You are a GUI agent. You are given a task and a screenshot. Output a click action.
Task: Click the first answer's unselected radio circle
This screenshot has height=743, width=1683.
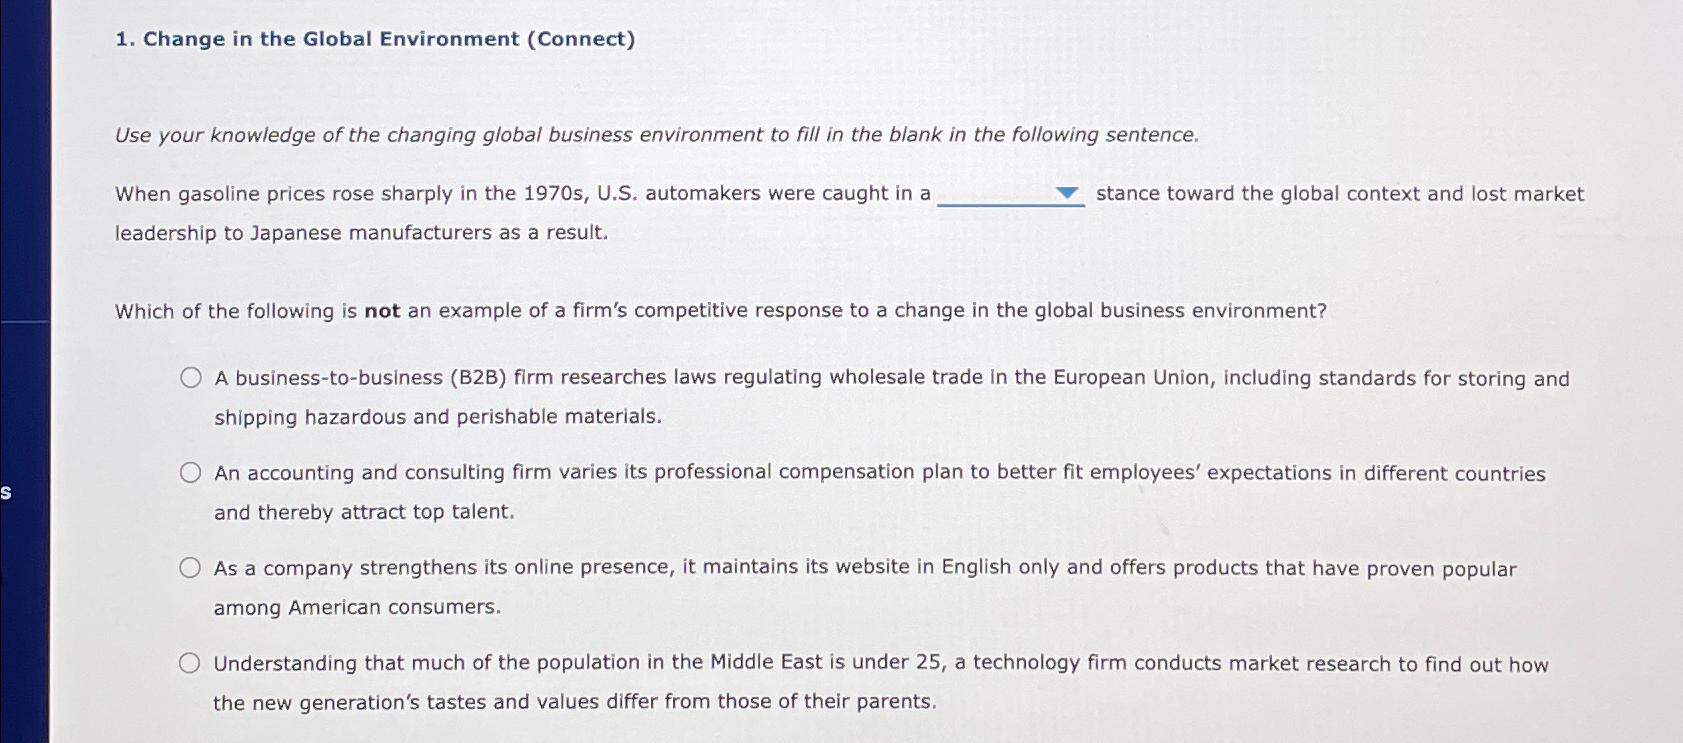pos(190,377)
